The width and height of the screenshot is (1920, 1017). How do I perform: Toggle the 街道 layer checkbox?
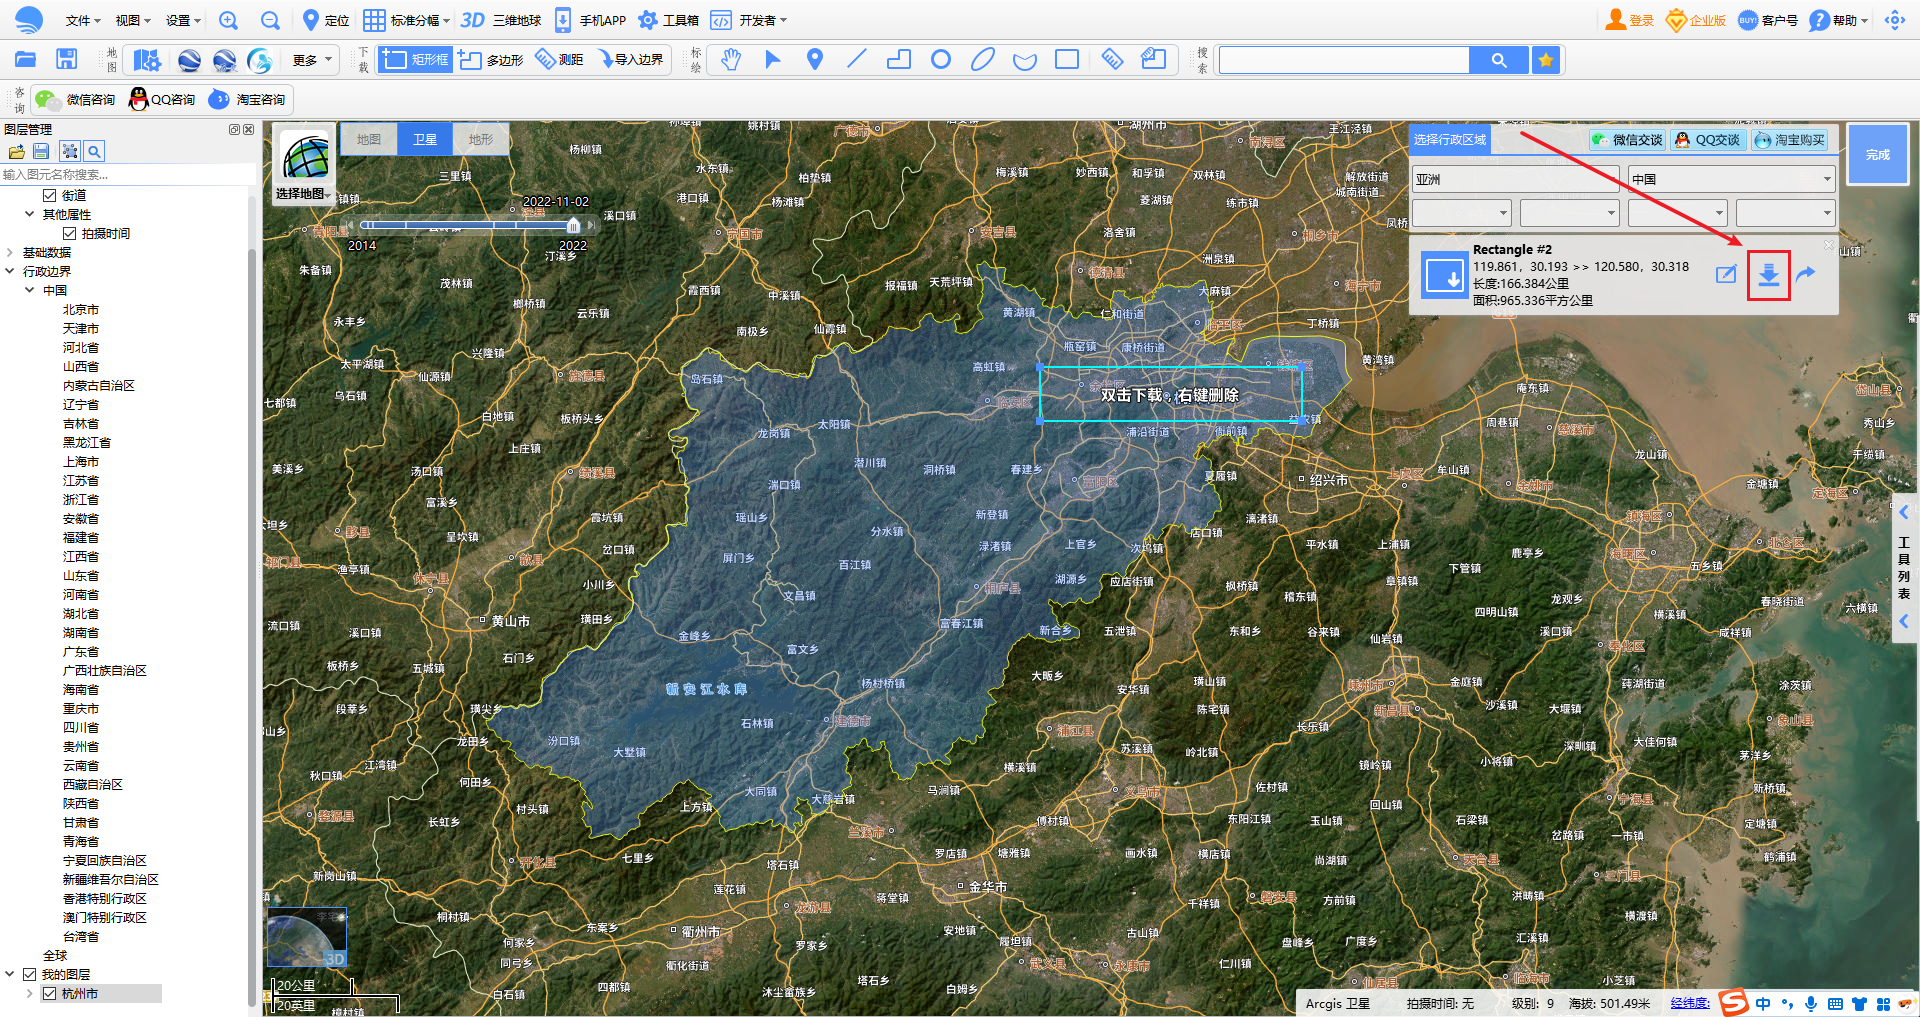(49, 196)
